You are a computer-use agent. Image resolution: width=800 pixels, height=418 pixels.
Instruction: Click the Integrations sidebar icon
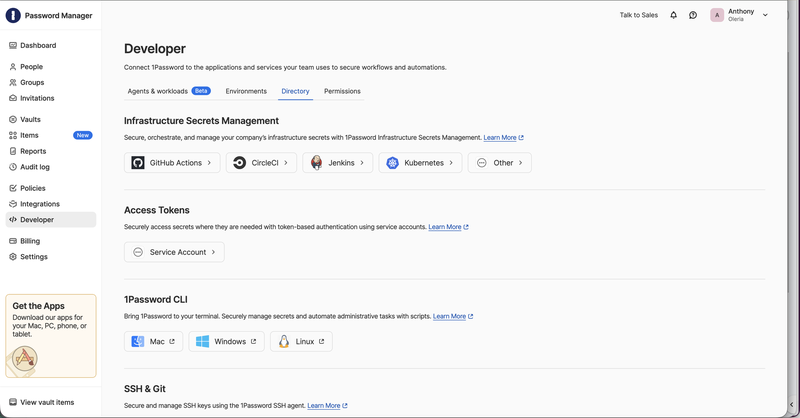[13, 204]
